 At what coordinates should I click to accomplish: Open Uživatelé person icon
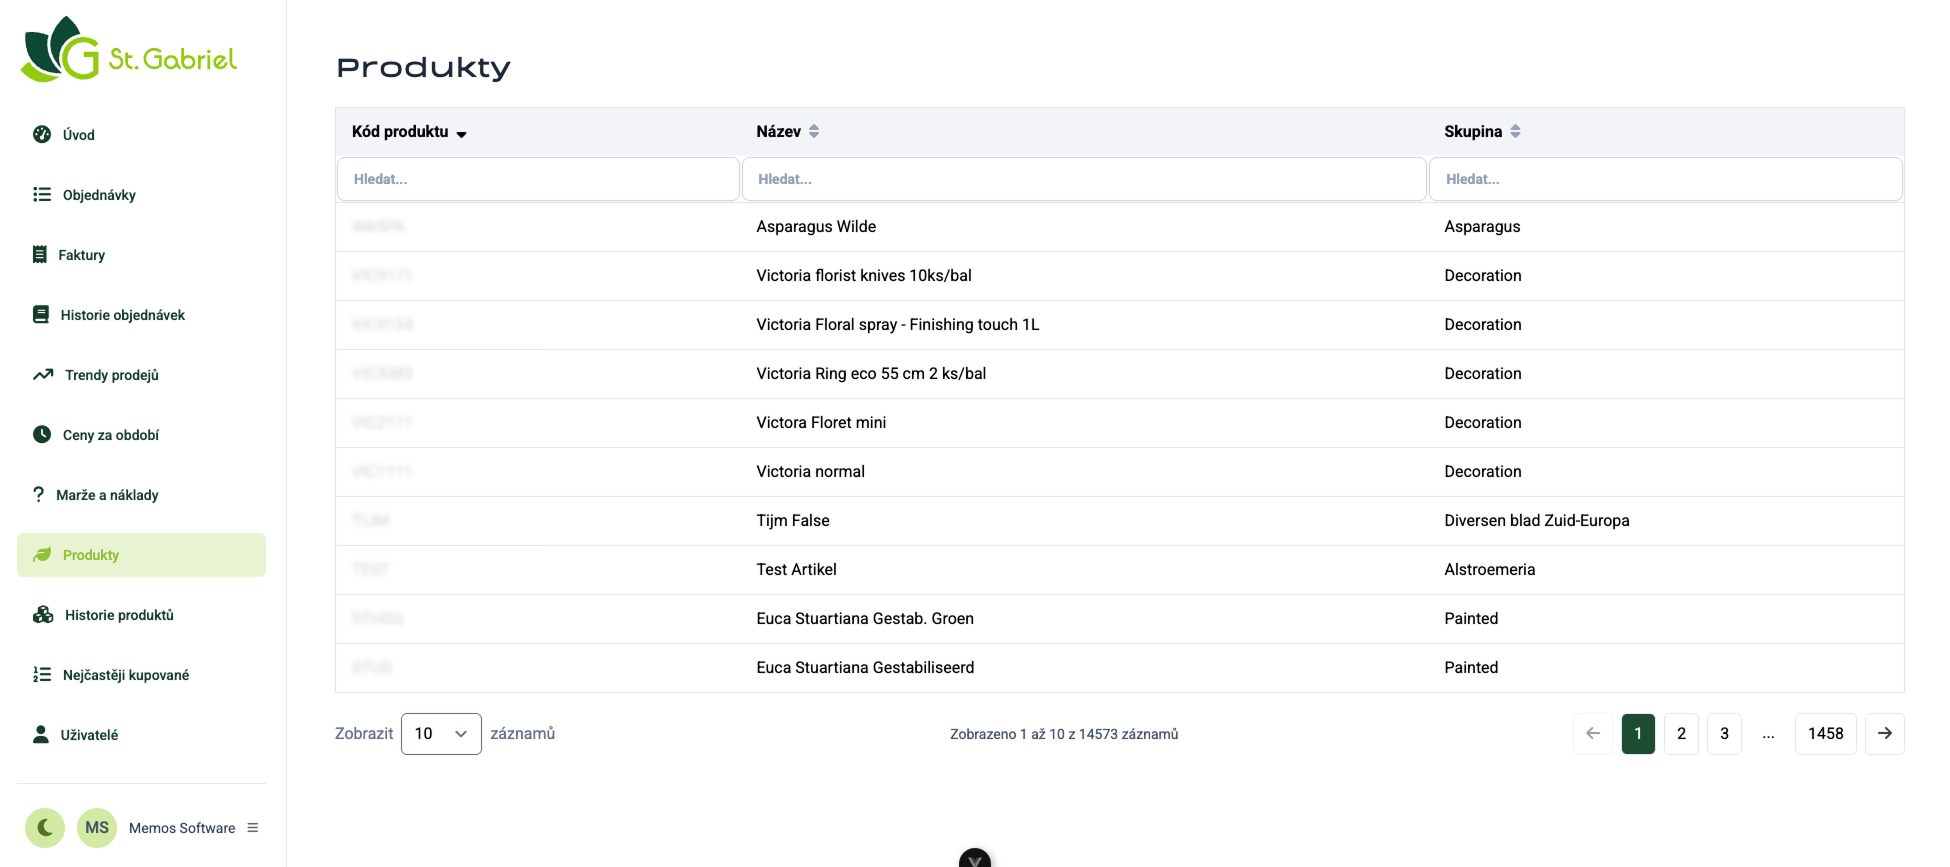click(x=41, y=734)
